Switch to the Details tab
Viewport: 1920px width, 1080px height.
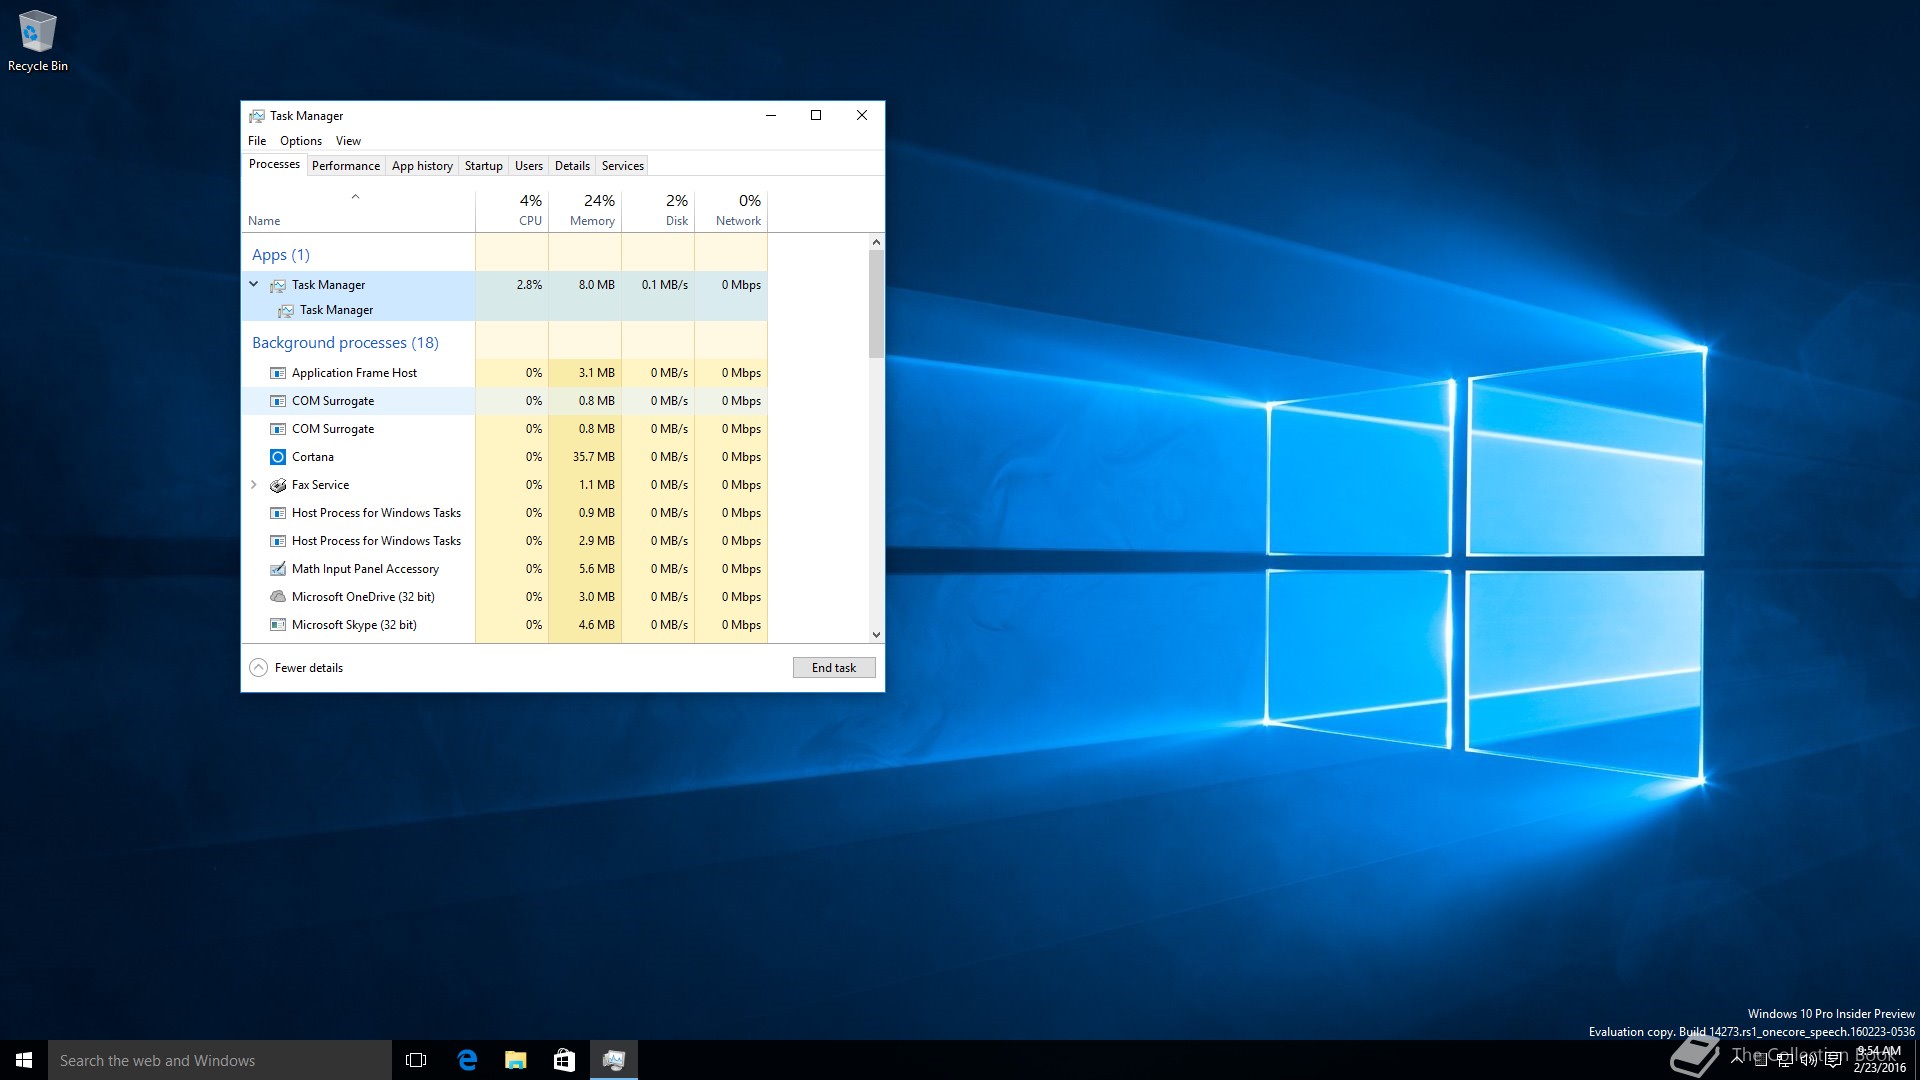coord(572,166)
